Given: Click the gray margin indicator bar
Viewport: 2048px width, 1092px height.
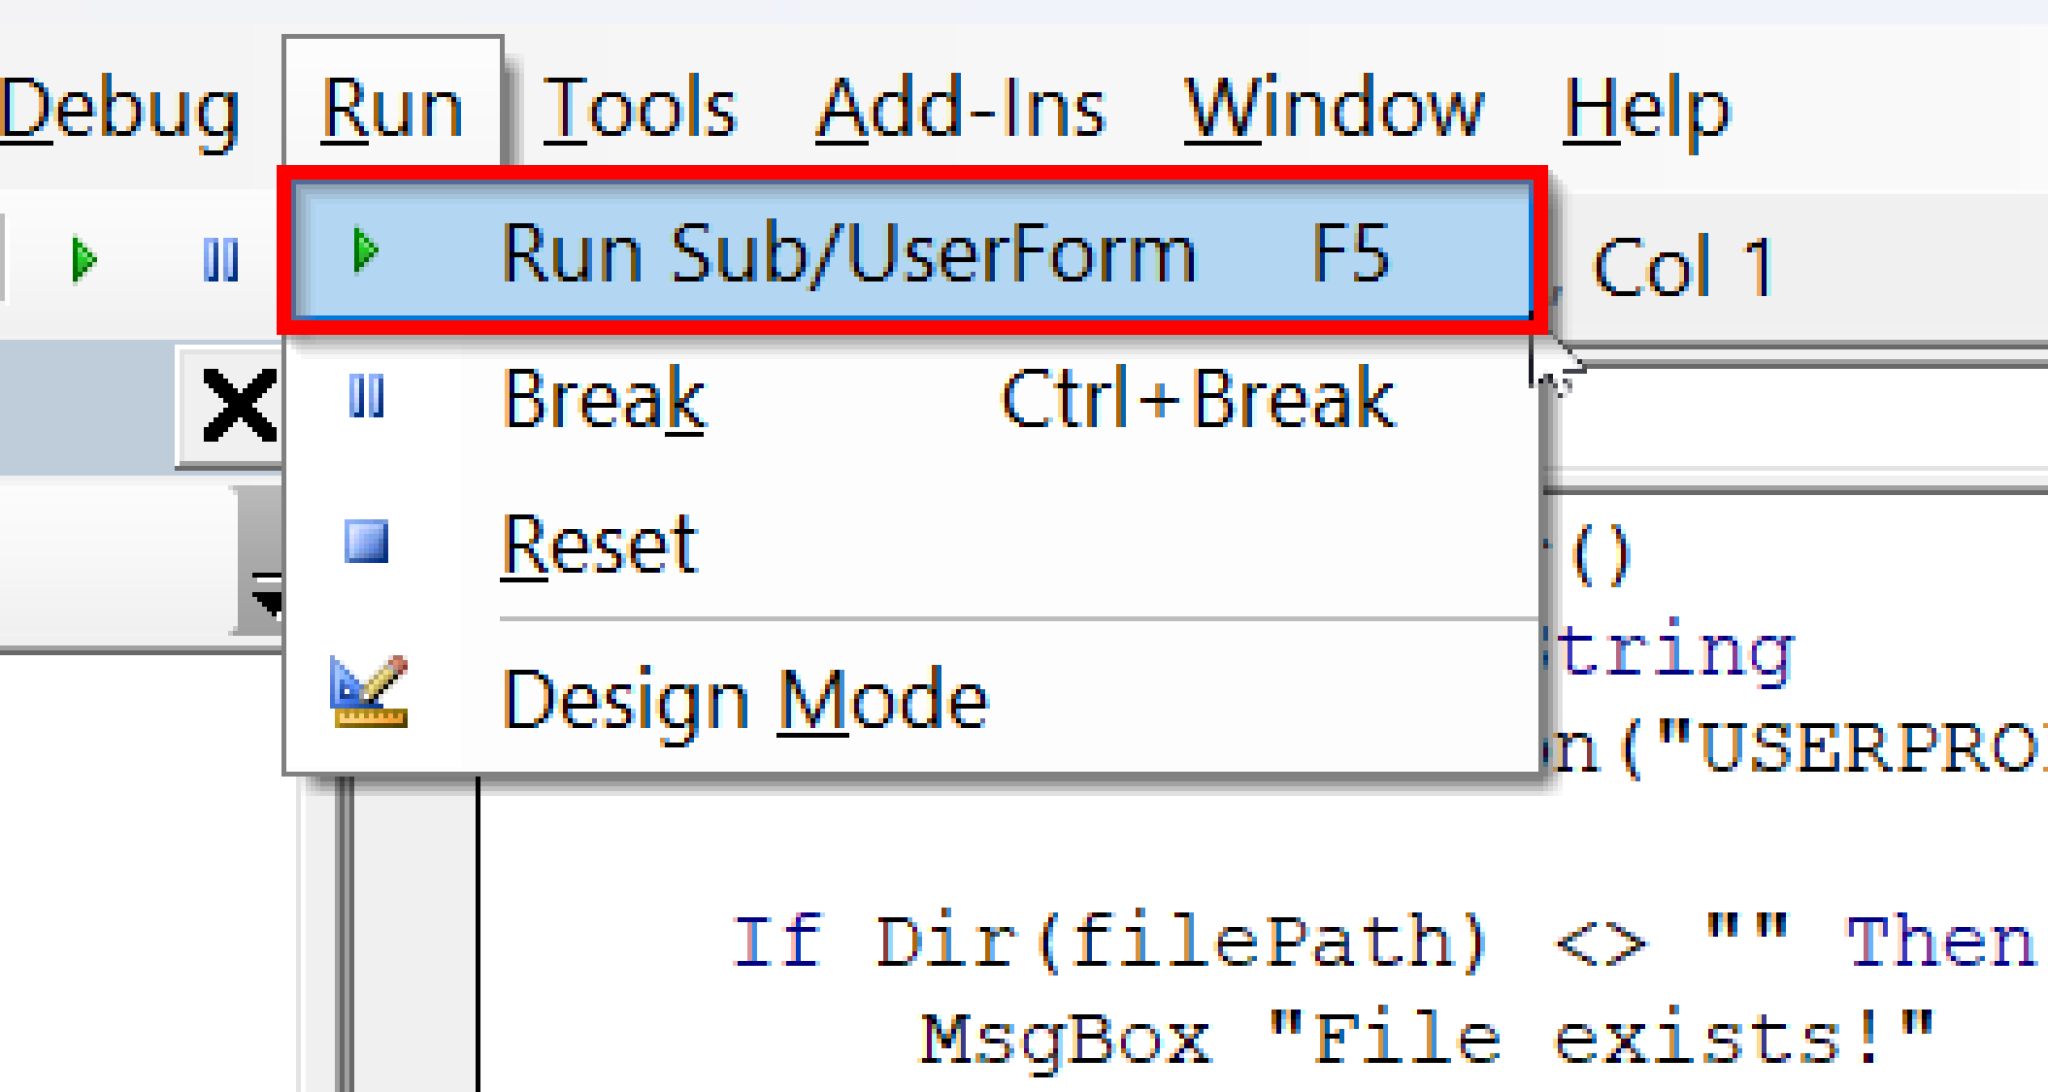Looking at the screenshot, I should coord(416,930).
